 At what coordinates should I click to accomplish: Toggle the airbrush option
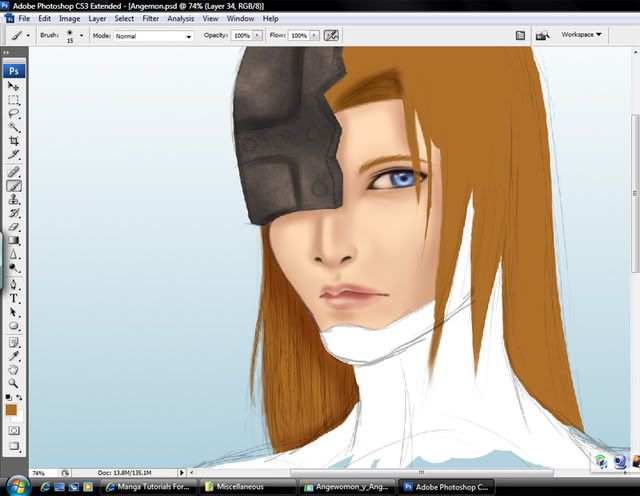coord(331,36)
